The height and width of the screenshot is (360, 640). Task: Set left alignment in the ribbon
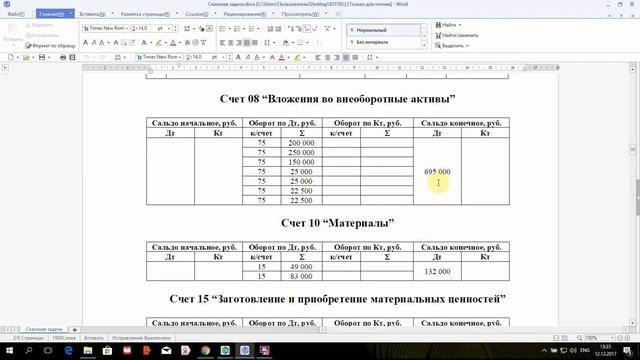[x=222, y=42]
